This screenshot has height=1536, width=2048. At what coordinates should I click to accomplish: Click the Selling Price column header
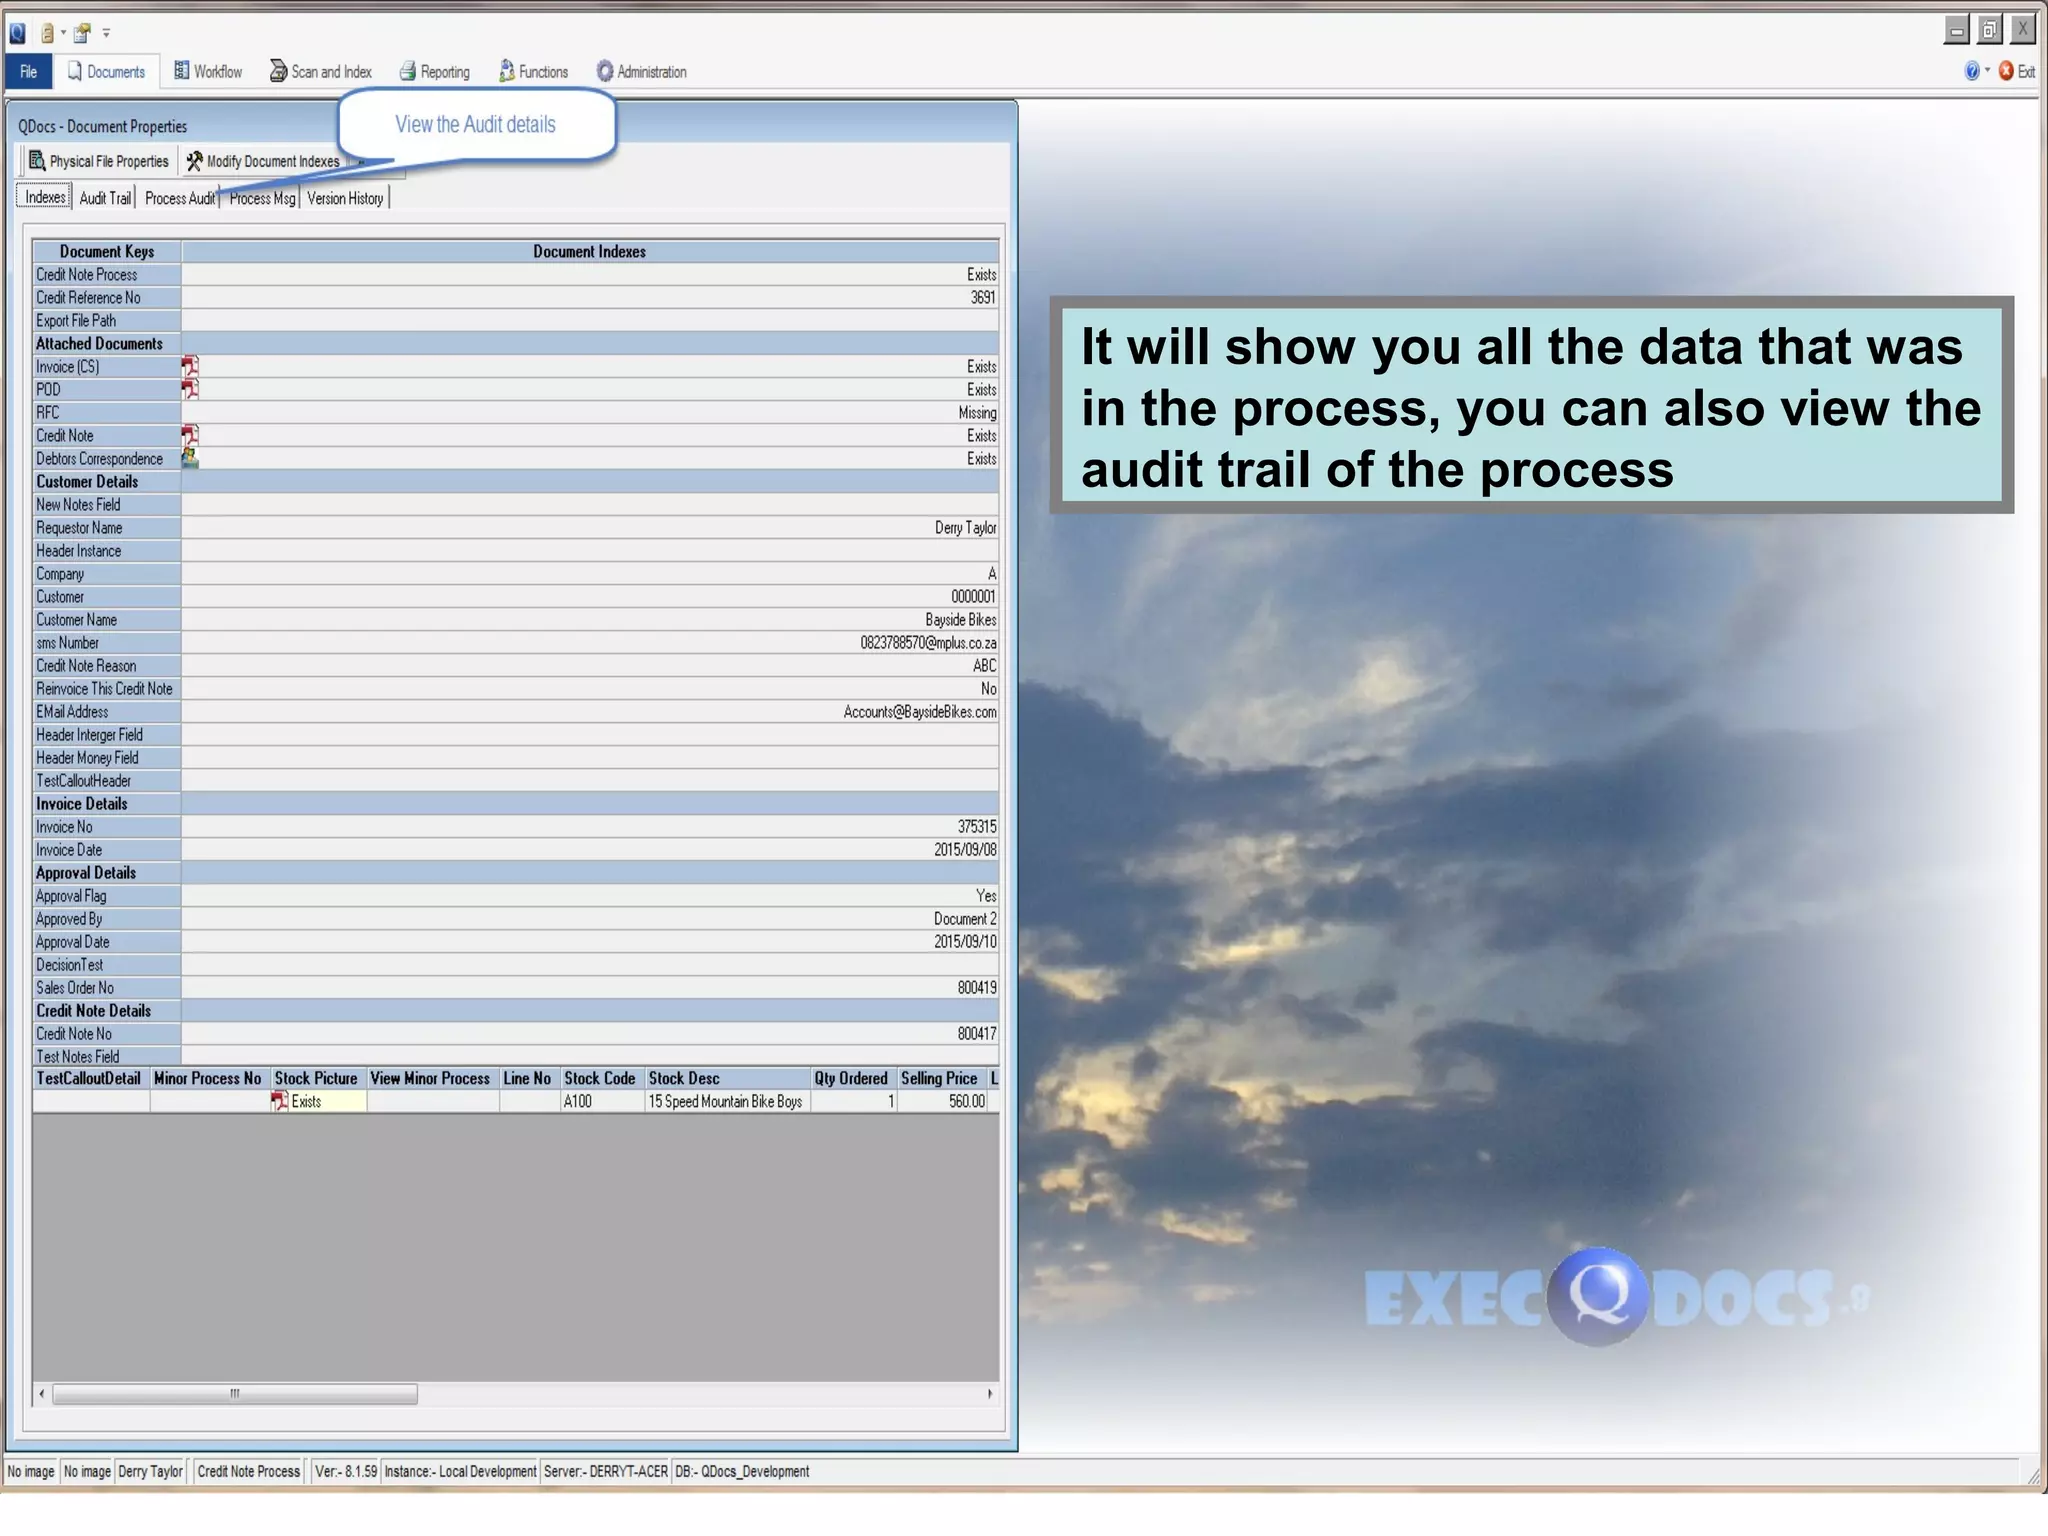pyautogui.click(x=939, y=1078)
